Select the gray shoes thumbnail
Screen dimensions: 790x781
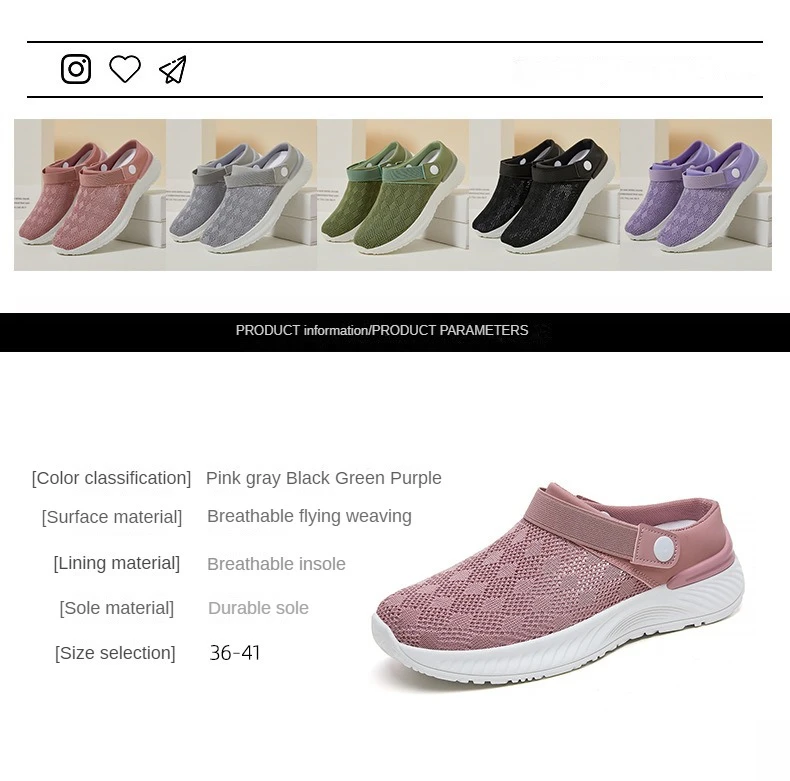(x=242, y=195)
